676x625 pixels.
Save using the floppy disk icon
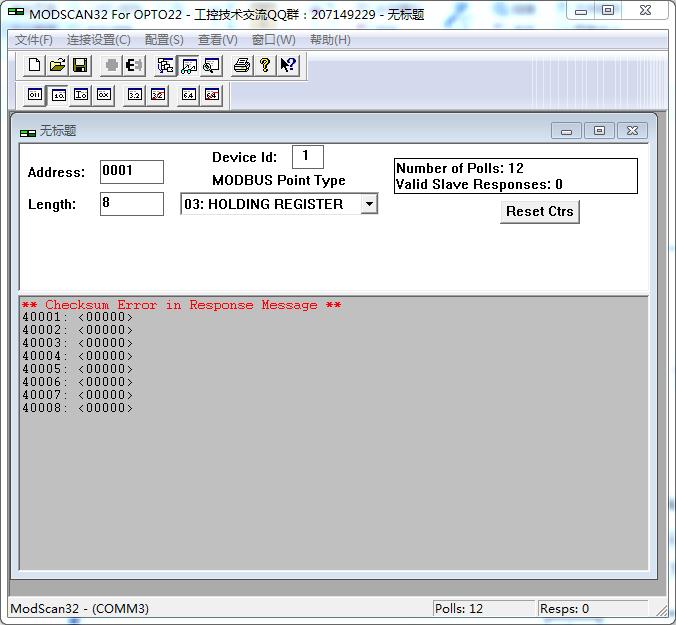click(x=80, y=66)
